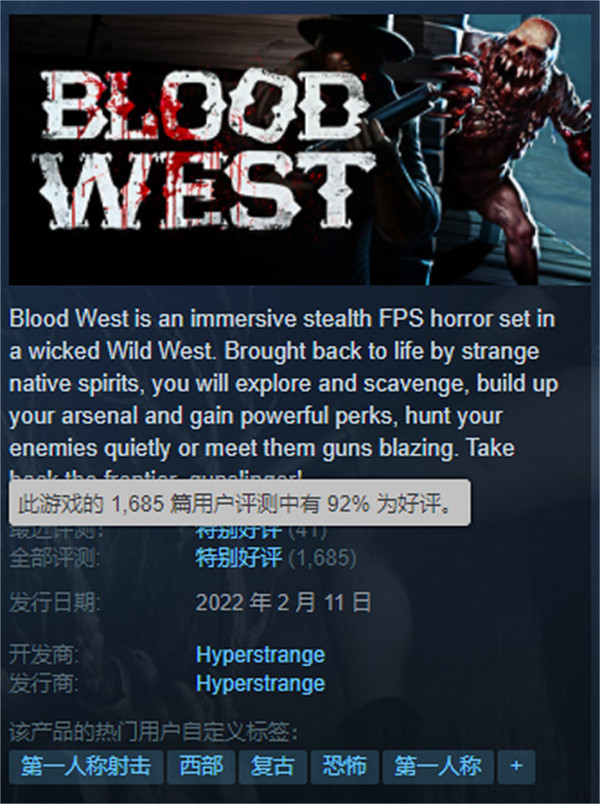
Task: Select the 第一人称 tag
Action: point(438,766)
